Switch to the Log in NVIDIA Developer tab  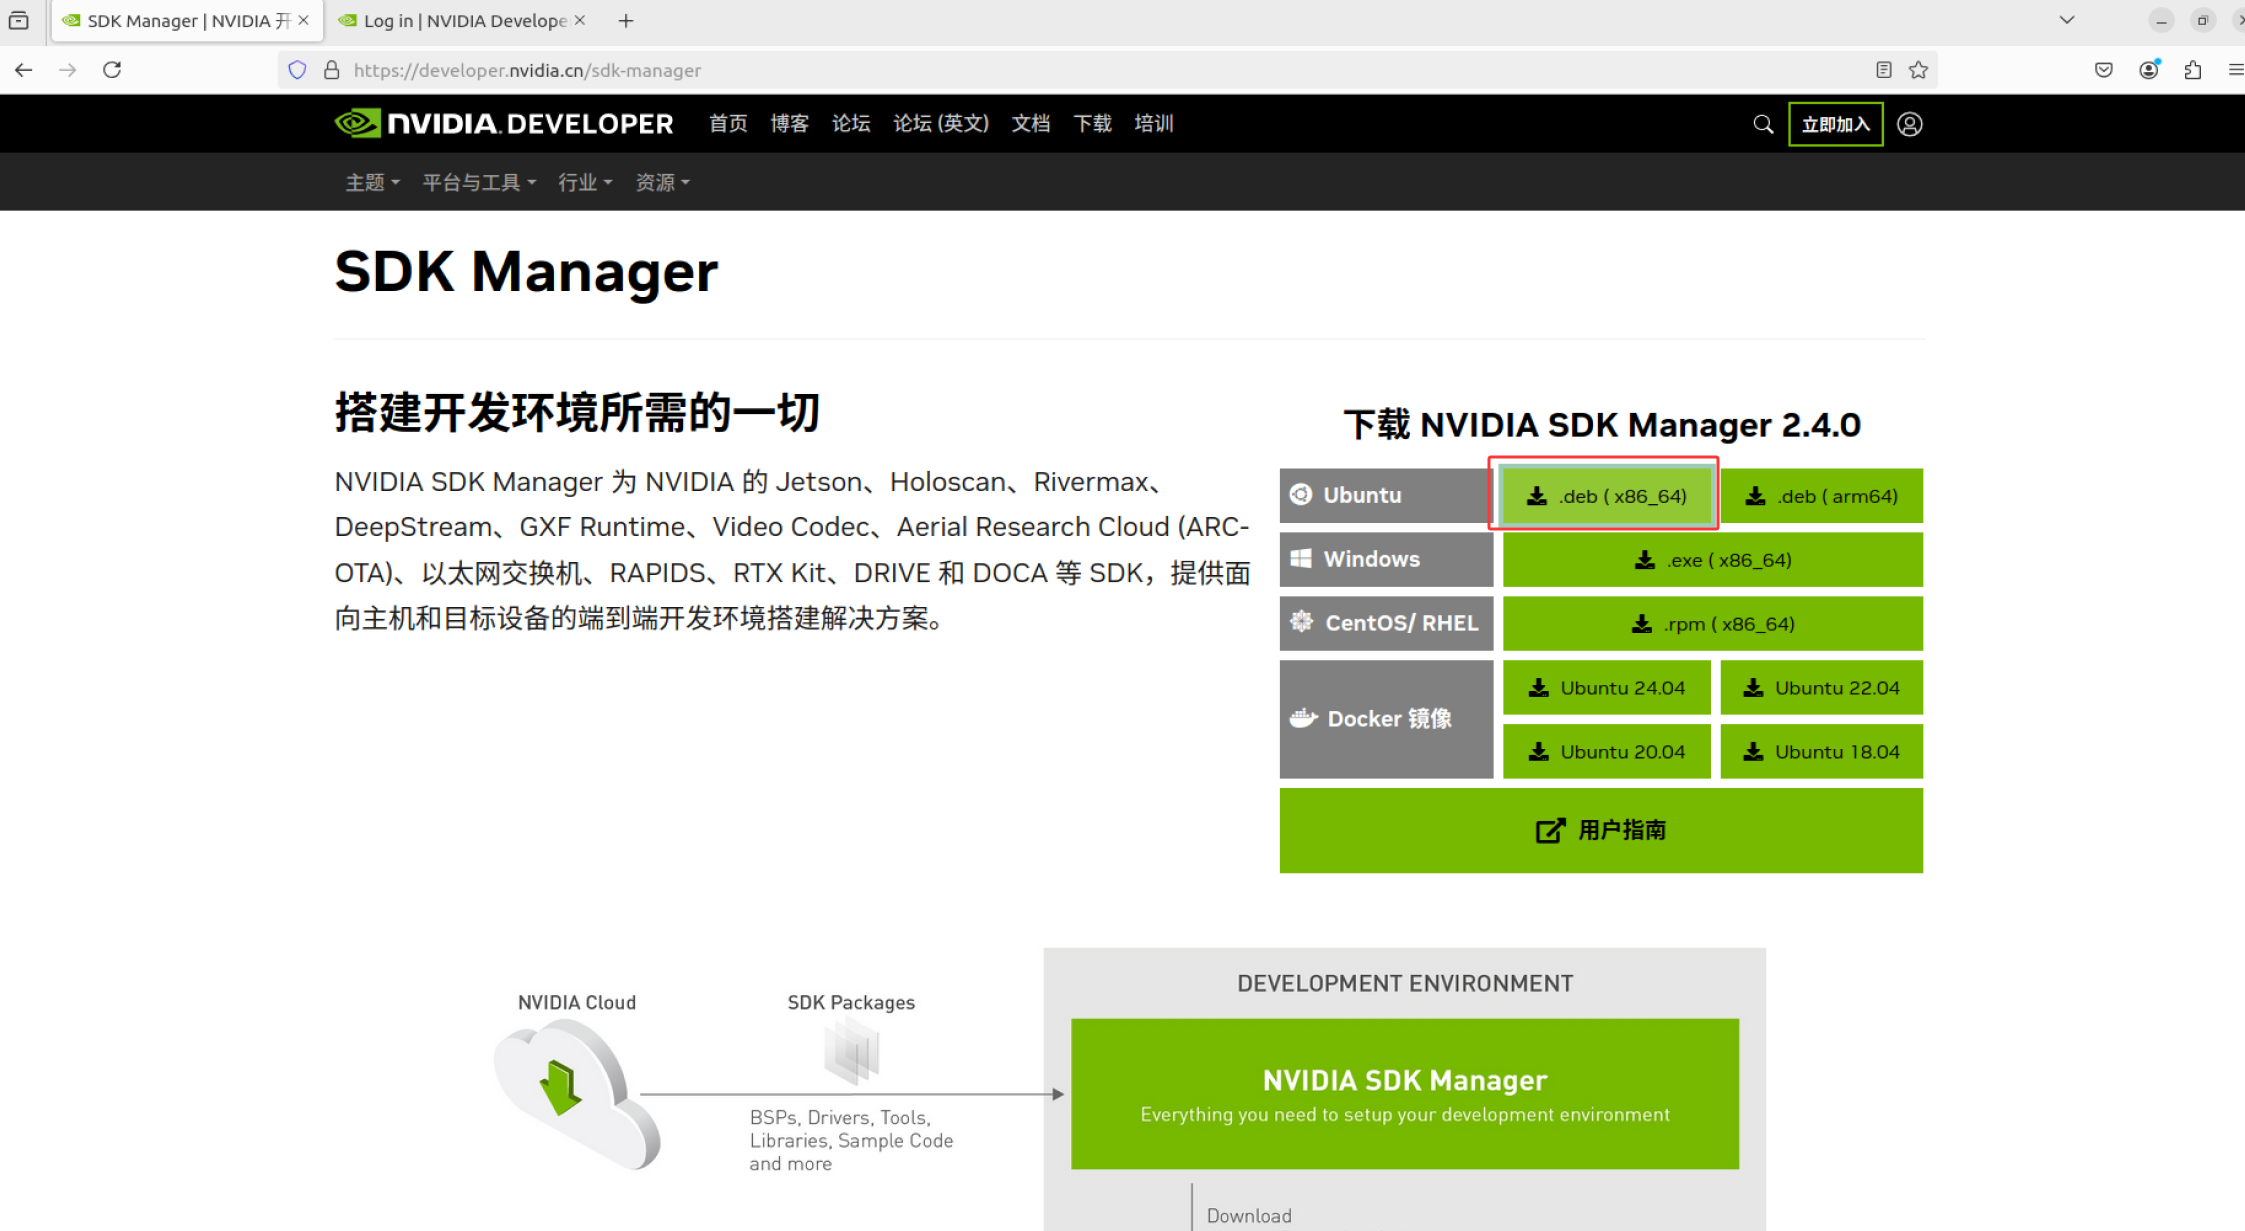[462, 21]
